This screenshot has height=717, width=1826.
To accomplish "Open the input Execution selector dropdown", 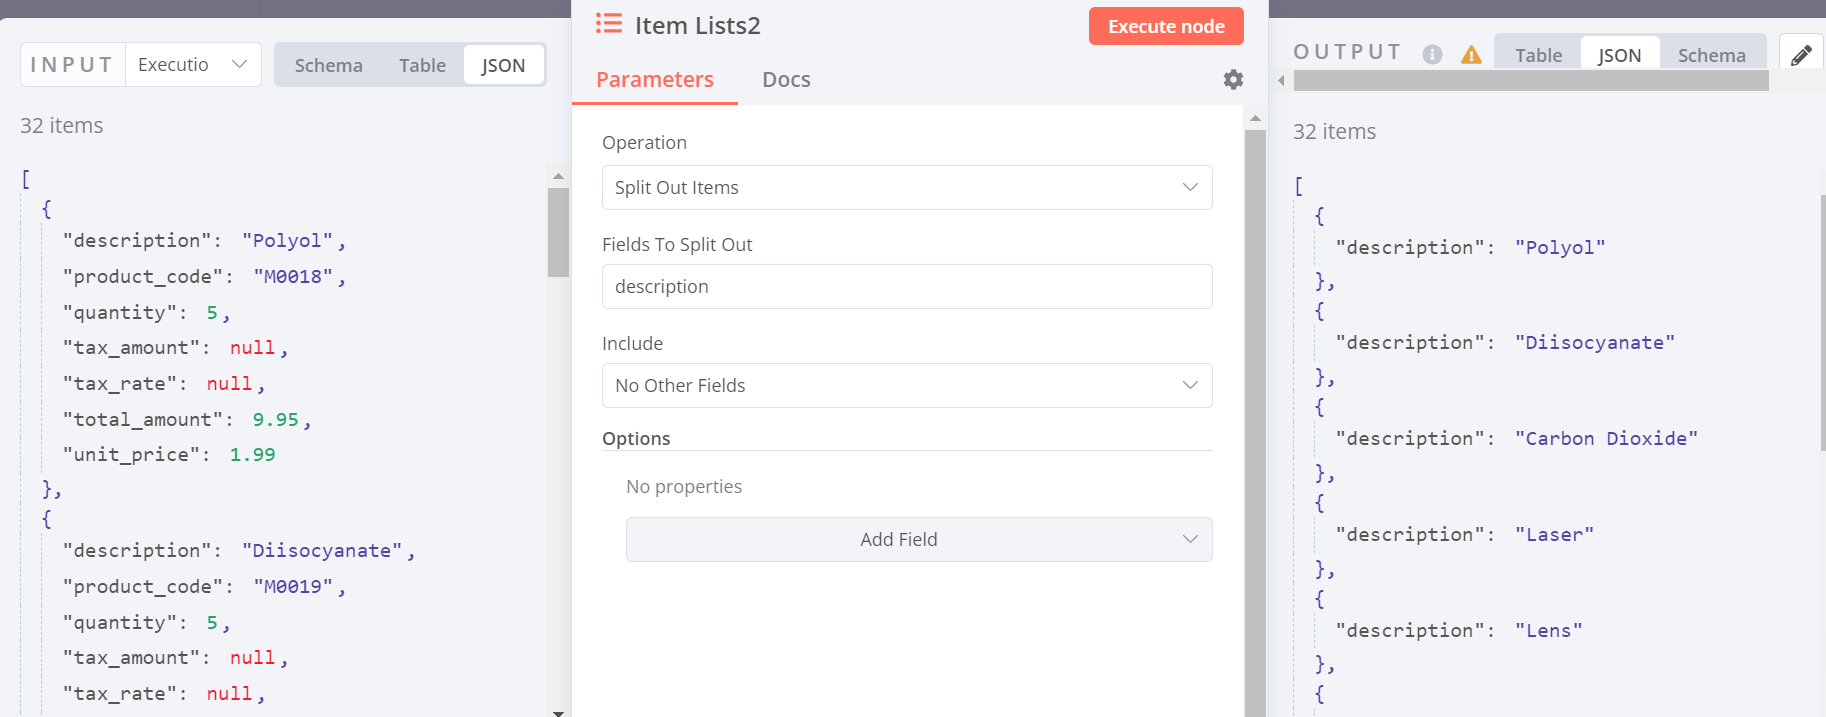I will 193,65.
